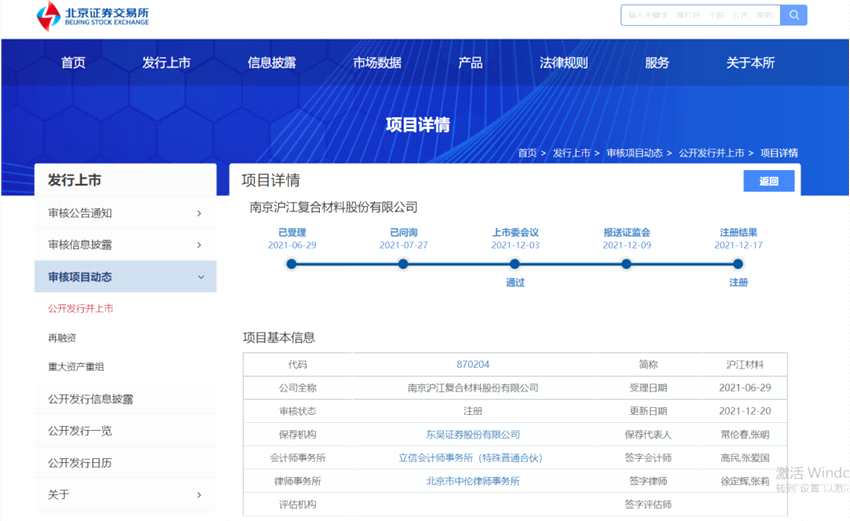Click the 通过 result label
850x521 pixels.
(x=515, y=282)
